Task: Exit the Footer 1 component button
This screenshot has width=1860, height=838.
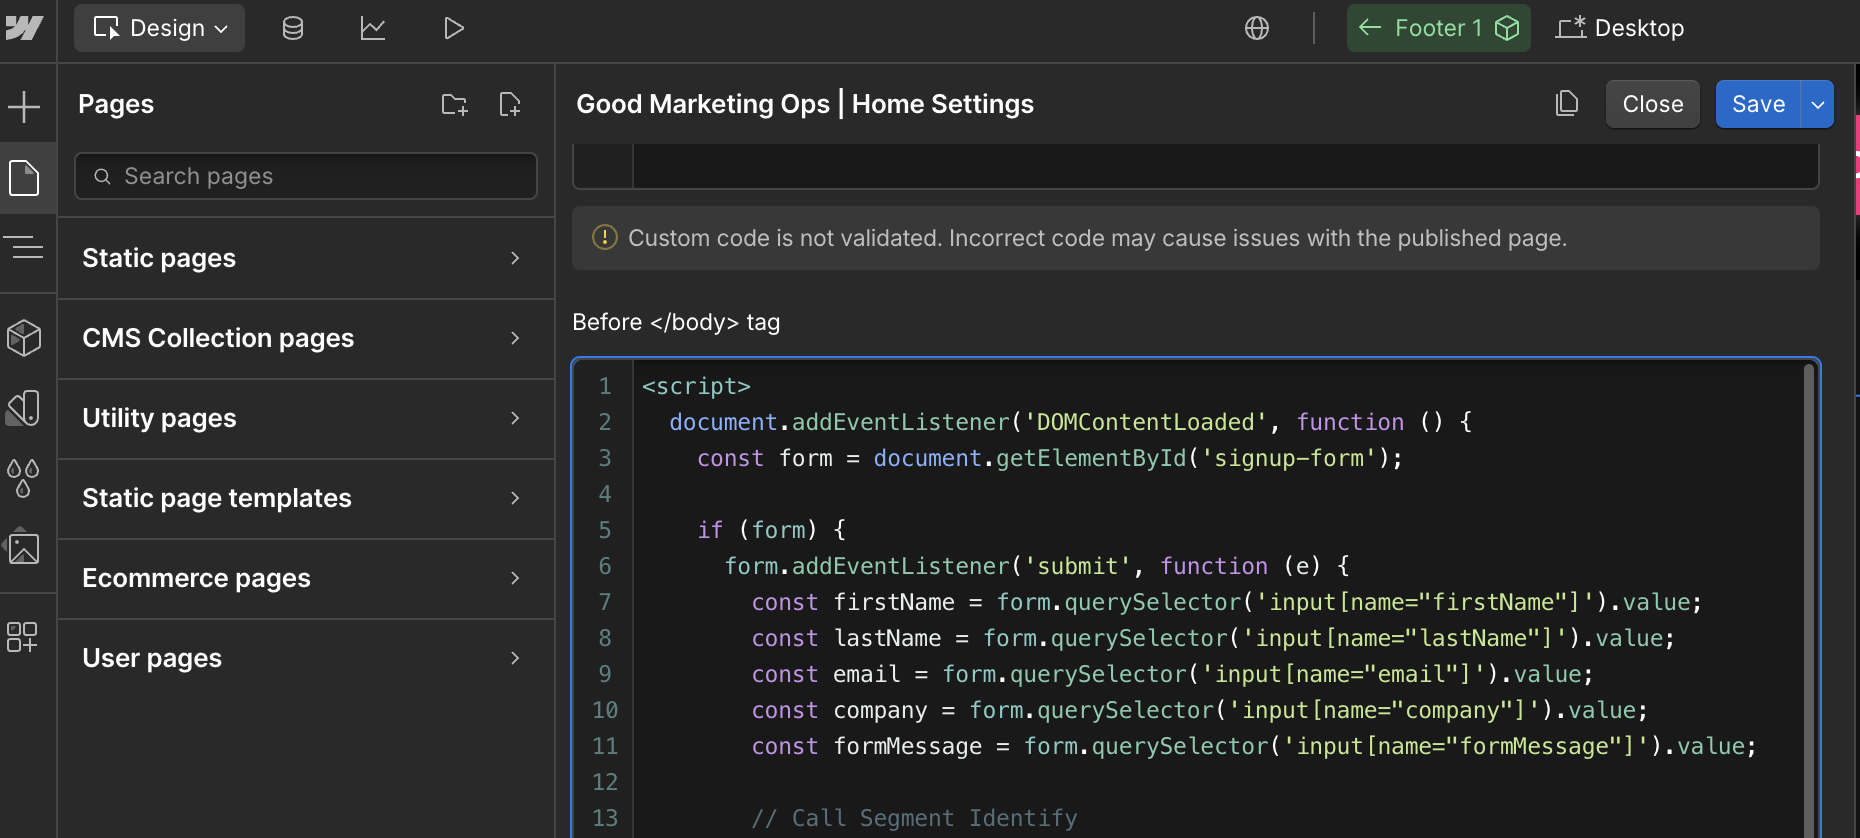Action: click(1438, 28)
